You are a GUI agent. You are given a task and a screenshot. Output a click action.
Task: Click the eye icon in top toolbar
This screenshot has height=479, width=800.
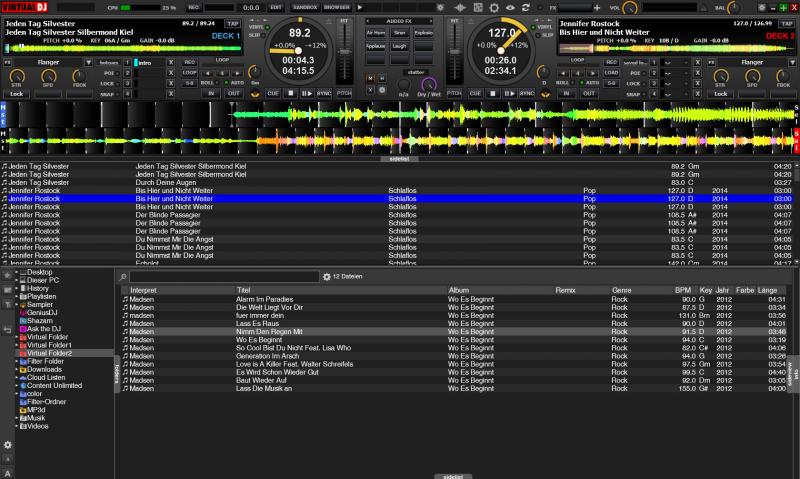click(510, 7)
